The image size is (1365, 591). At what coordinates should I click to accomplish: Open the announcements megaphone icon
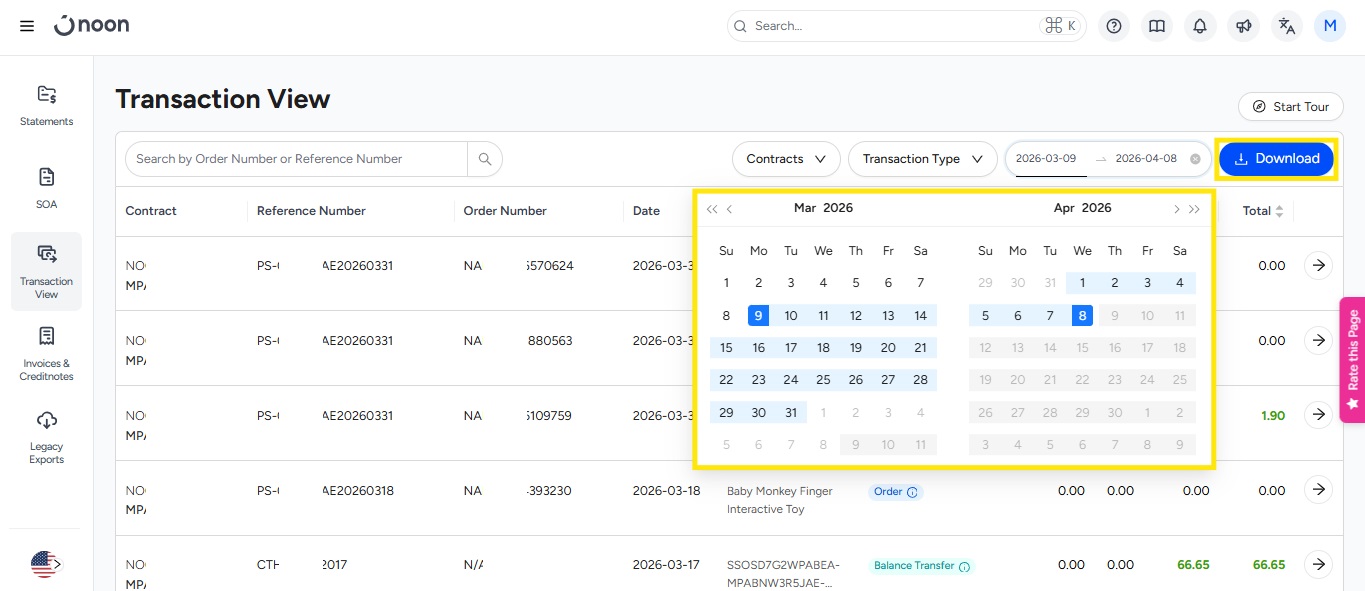[x=1243, y=26]
